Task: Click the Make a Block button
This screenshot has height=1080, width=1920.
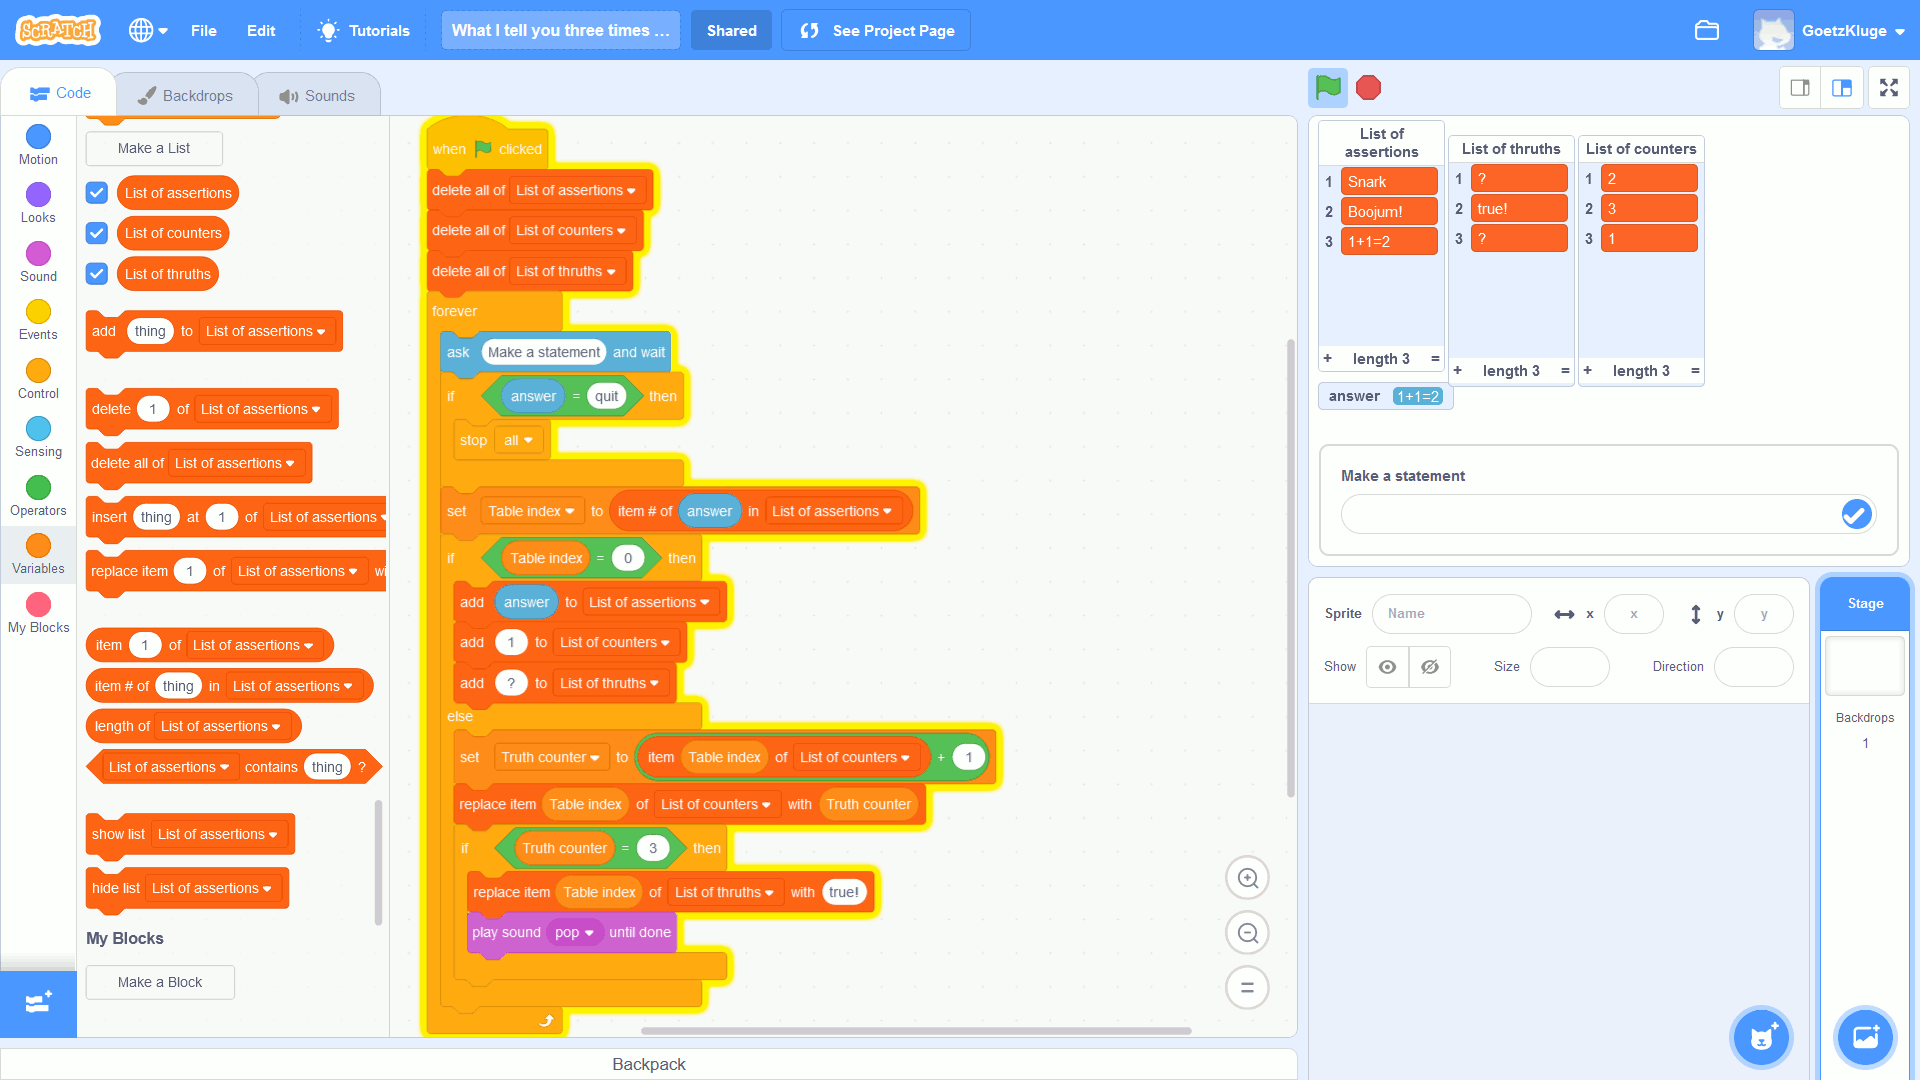Action: (x=160, y=982)
